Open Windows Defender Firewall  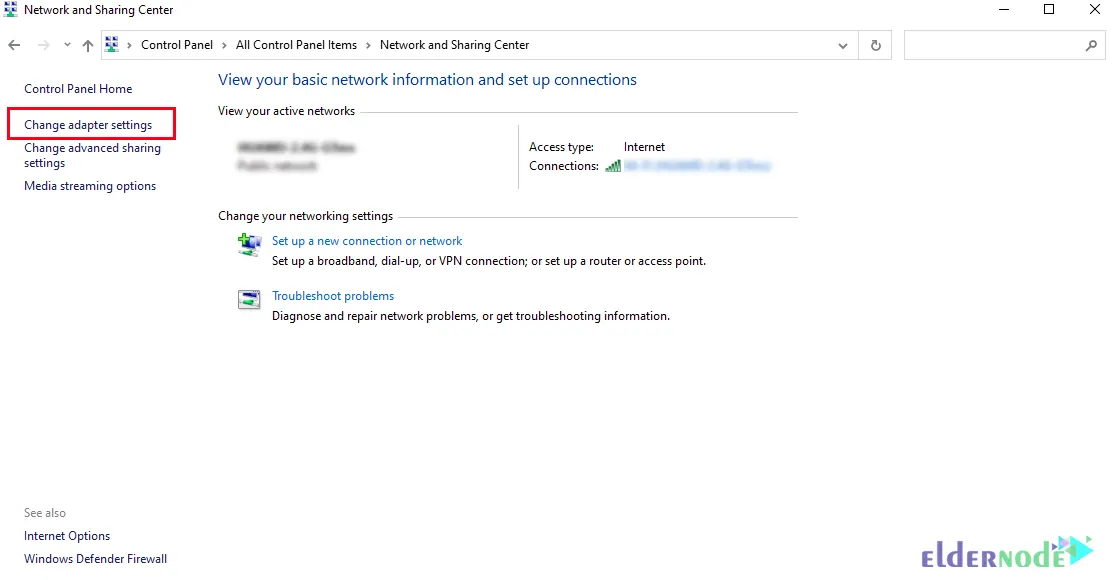point(94,558)
